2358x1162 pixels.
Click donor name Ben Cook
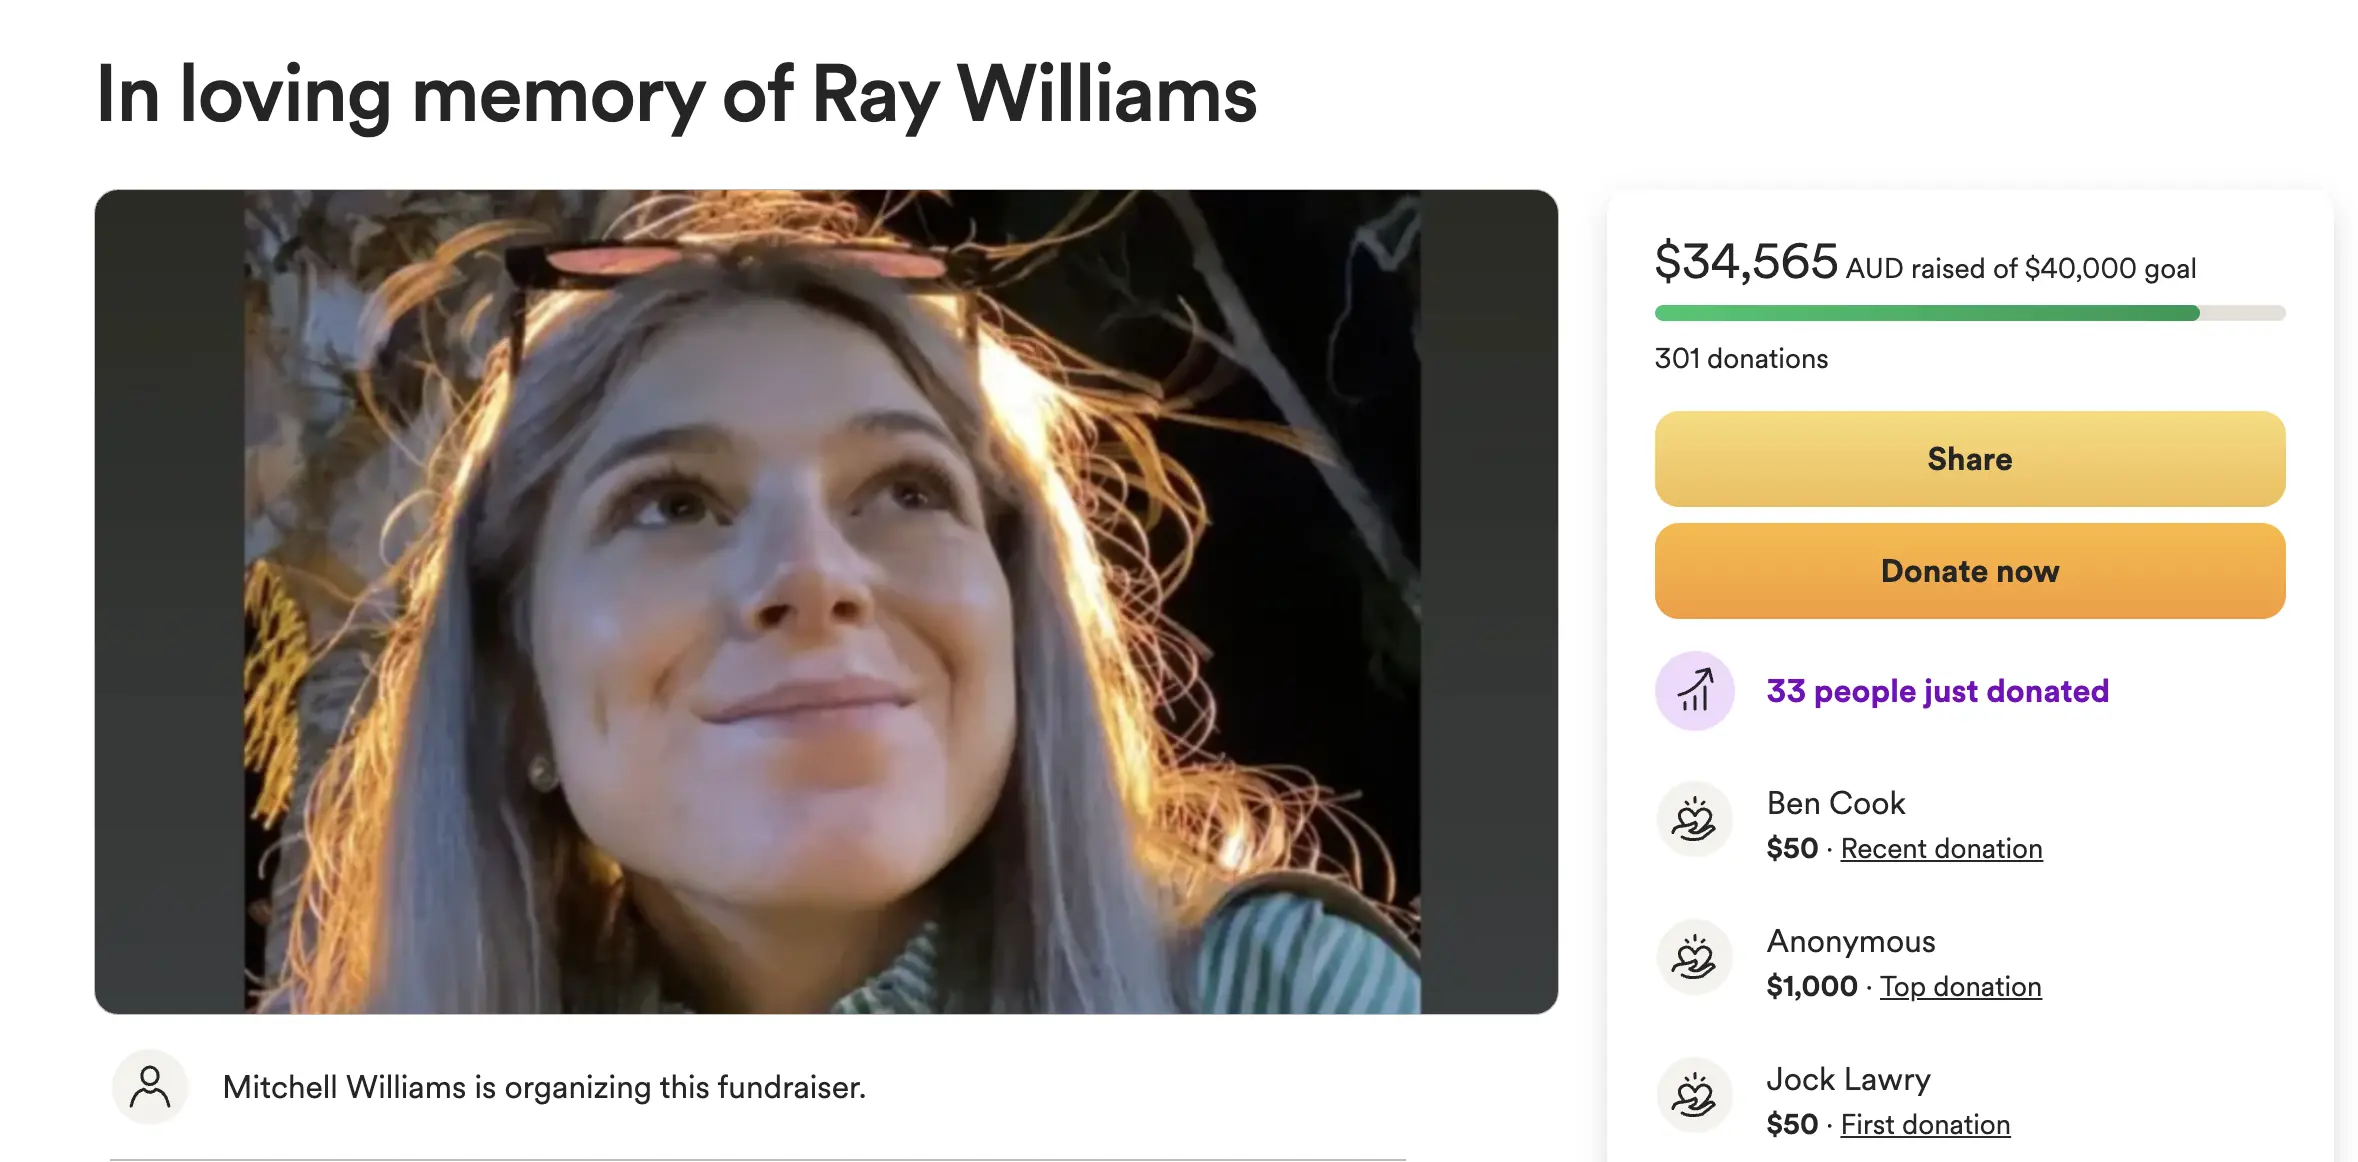click(x=1836, y=802)
